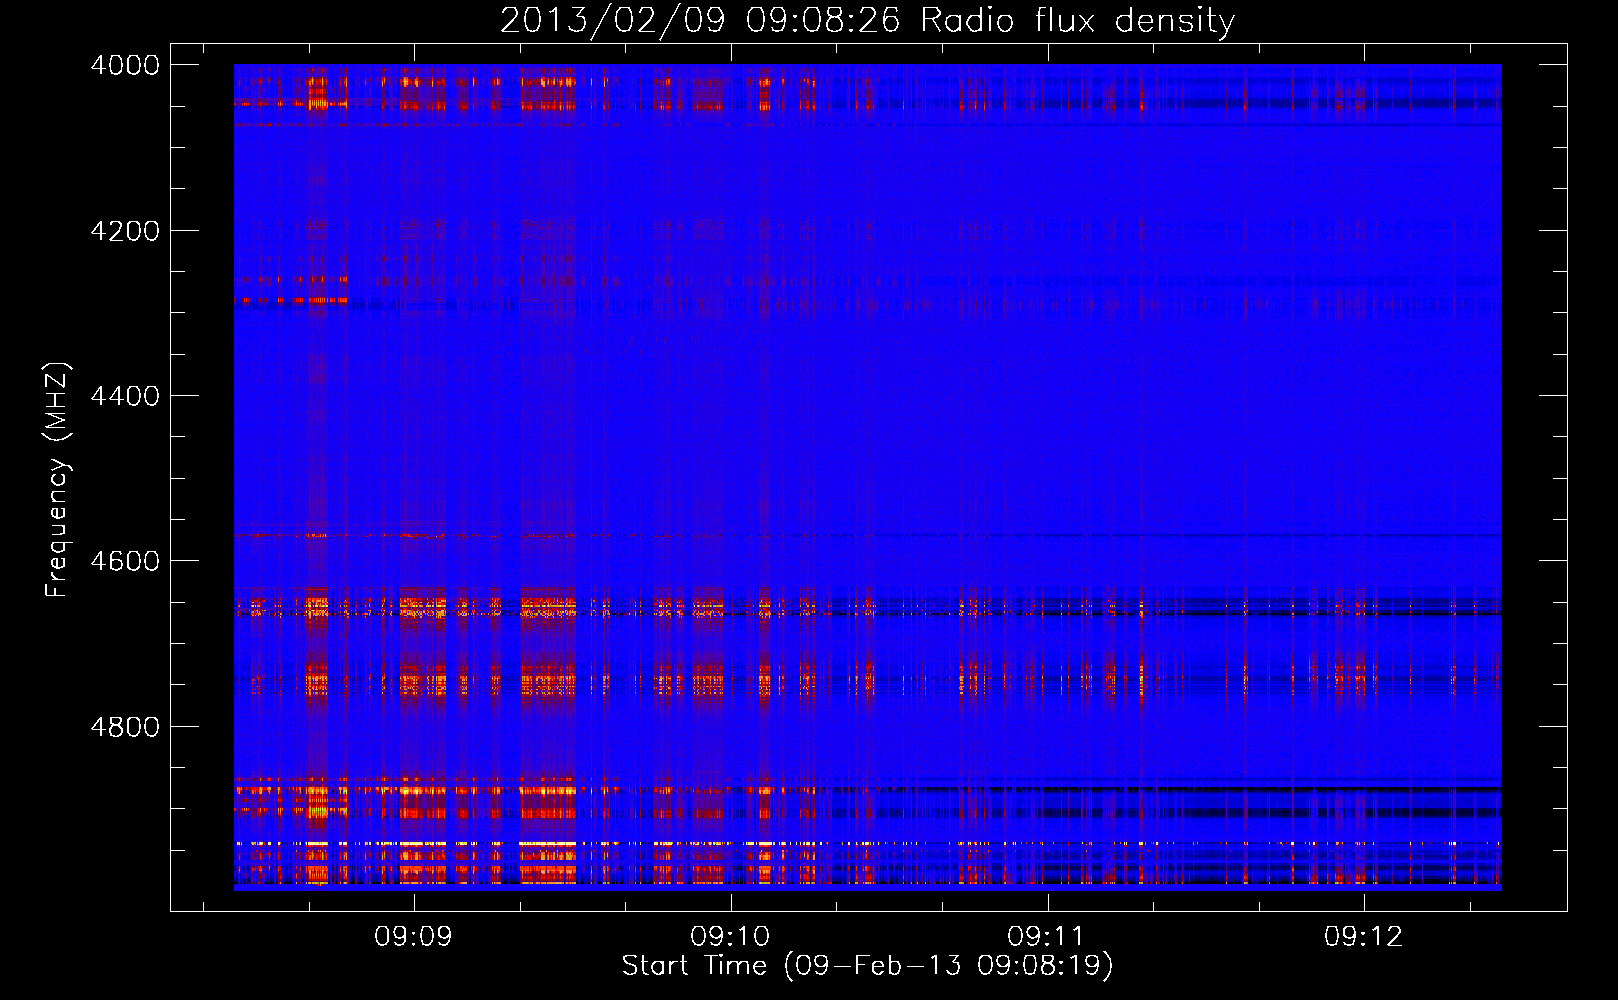Image resolution: width=1618 pixels, height=1000 pixels.
Task: Click the 'Frequency (MHZ)' axis title
Action: point(58,480)
